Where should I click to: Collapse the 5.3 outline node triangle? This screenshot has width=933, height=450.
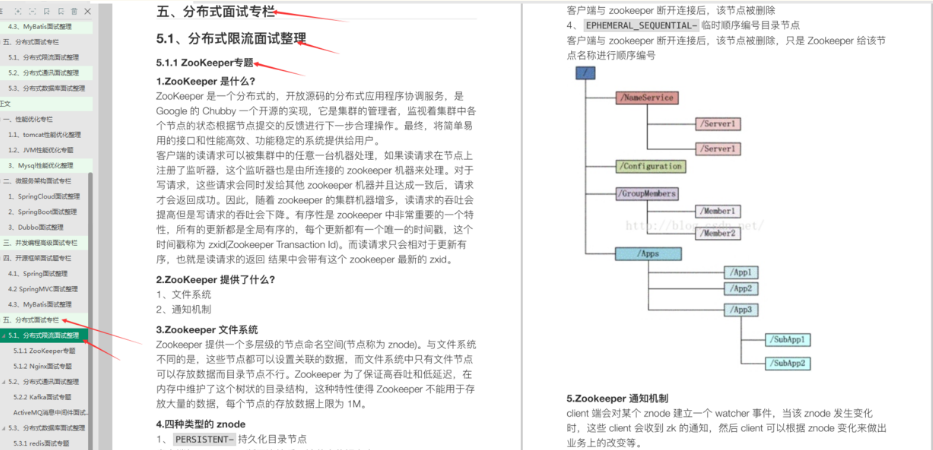4,428
